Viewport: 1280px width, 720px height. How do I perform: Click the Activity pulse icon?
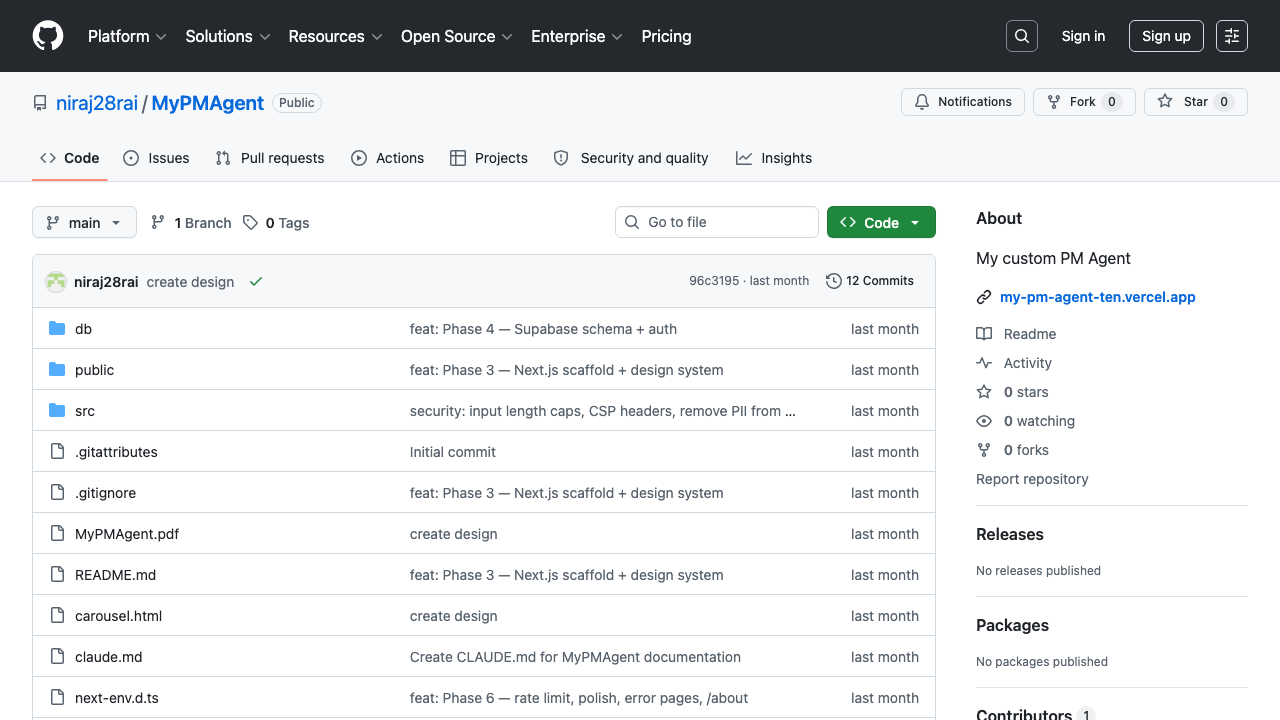pyautogui.click(x=984, y=363)
